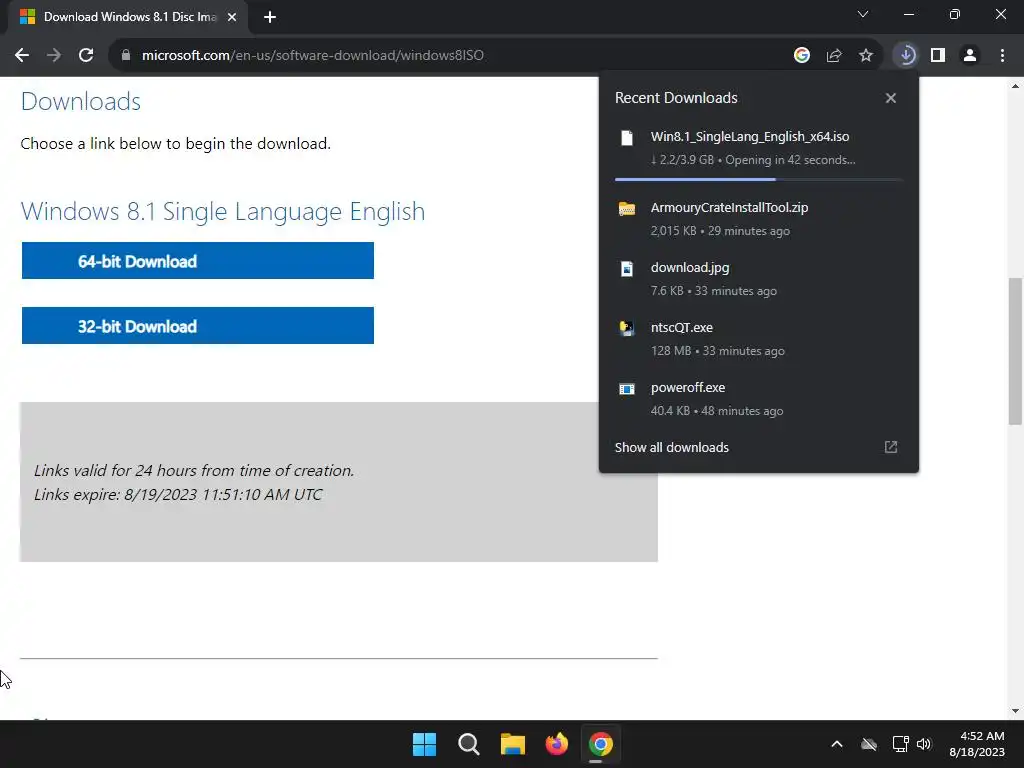Click the forward navigation arrow

[54, 56]
